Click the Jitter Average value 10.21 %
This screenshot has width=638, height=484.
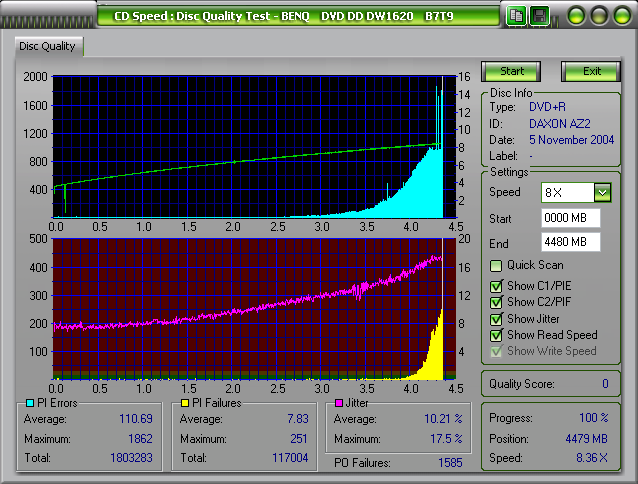pyautogui.click(x=443, y=419)
